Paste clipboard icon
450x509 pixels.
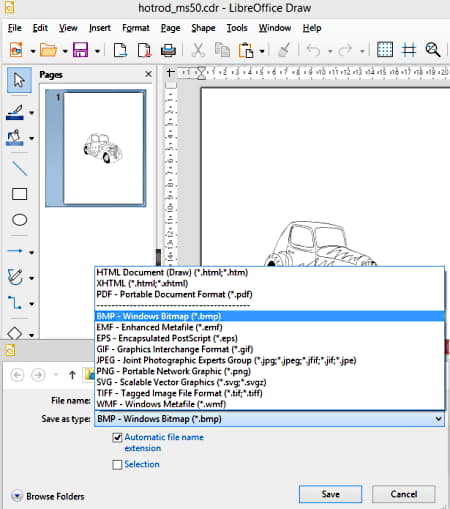coord(246,50)
